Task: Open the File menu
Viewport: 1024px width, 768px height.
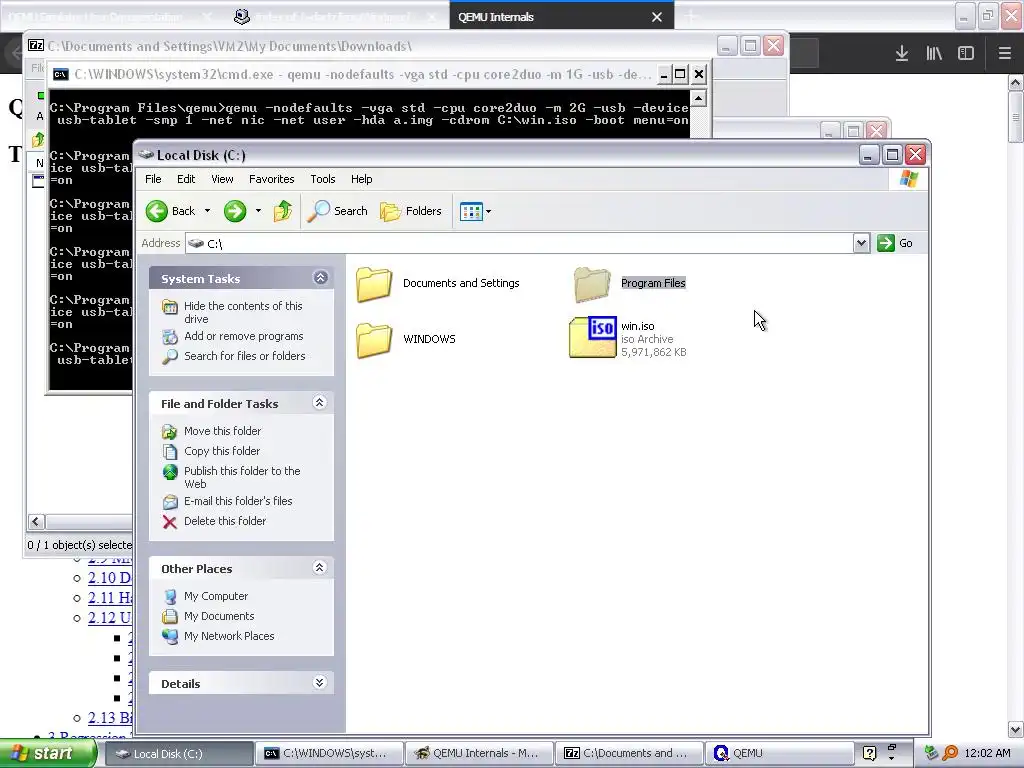Action: tap(153, 179)
